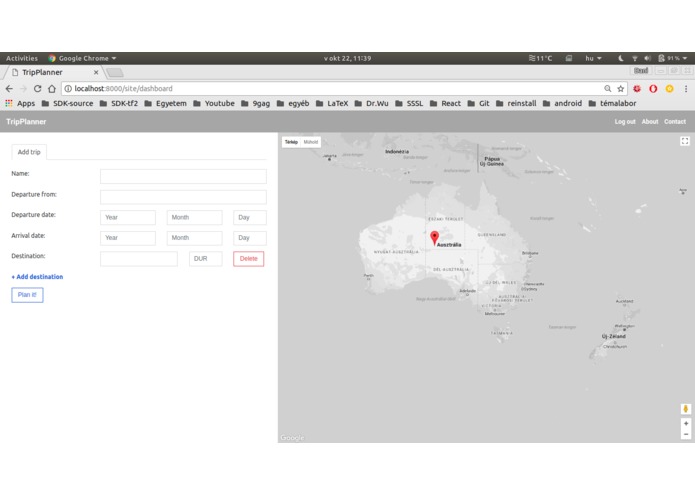Open the Chrome three-dot menu
695x494 pixels.
686,89
